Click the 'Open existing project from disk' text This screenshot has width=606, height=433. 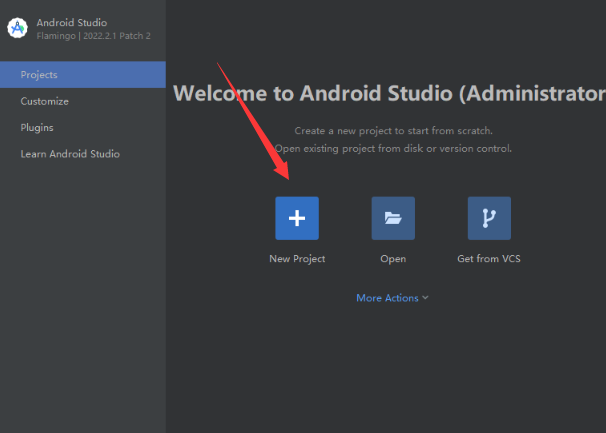(x=393, y=148)
